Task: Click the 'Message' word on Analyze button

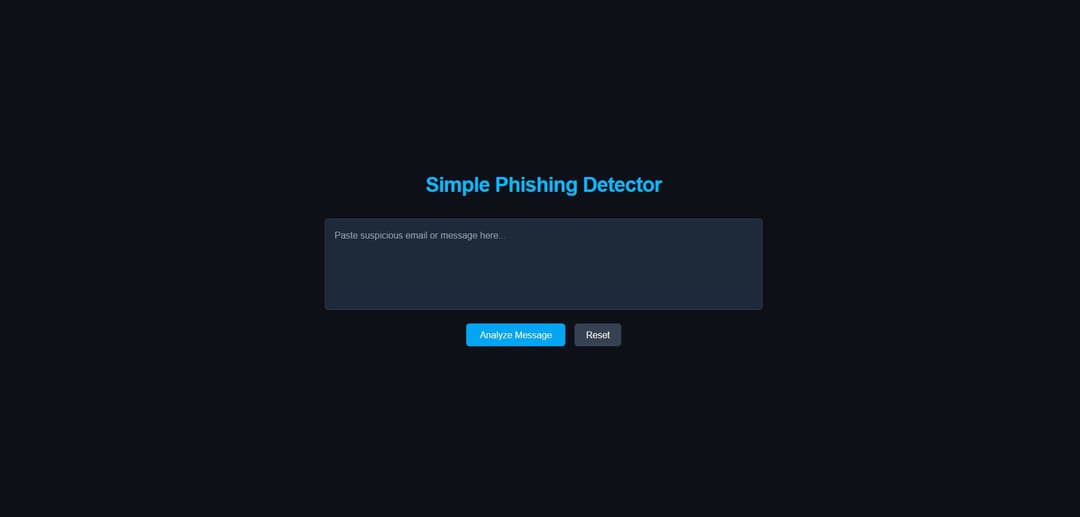Action: coord(534,335)
